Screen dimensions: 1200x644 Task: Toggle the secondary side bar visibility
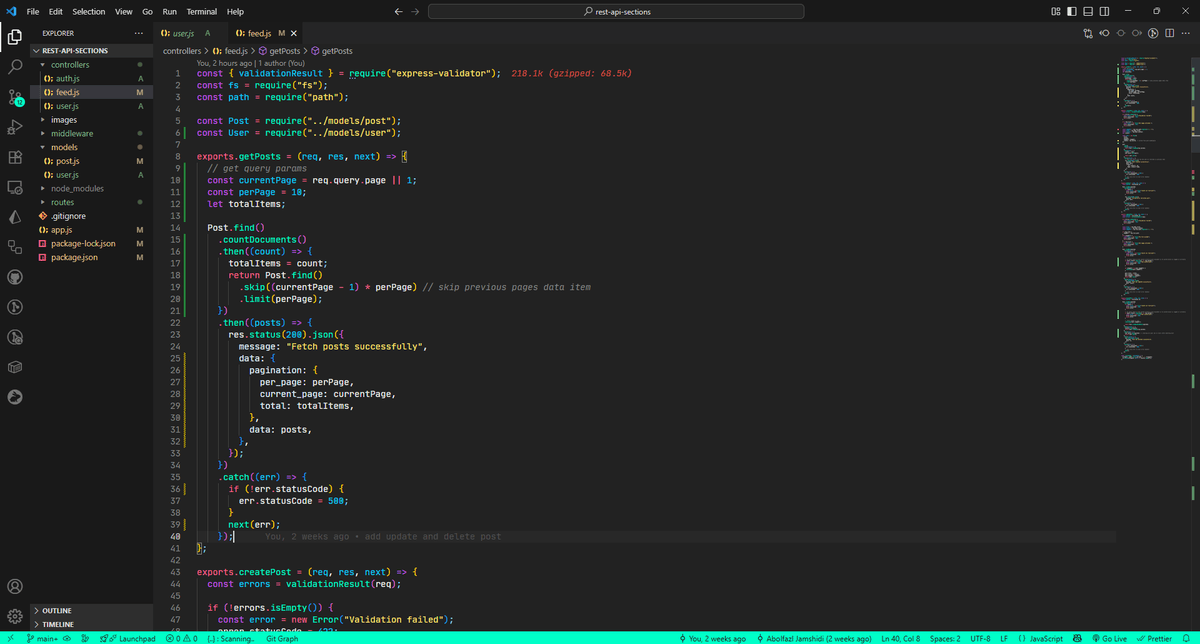tap(1104, 11)
